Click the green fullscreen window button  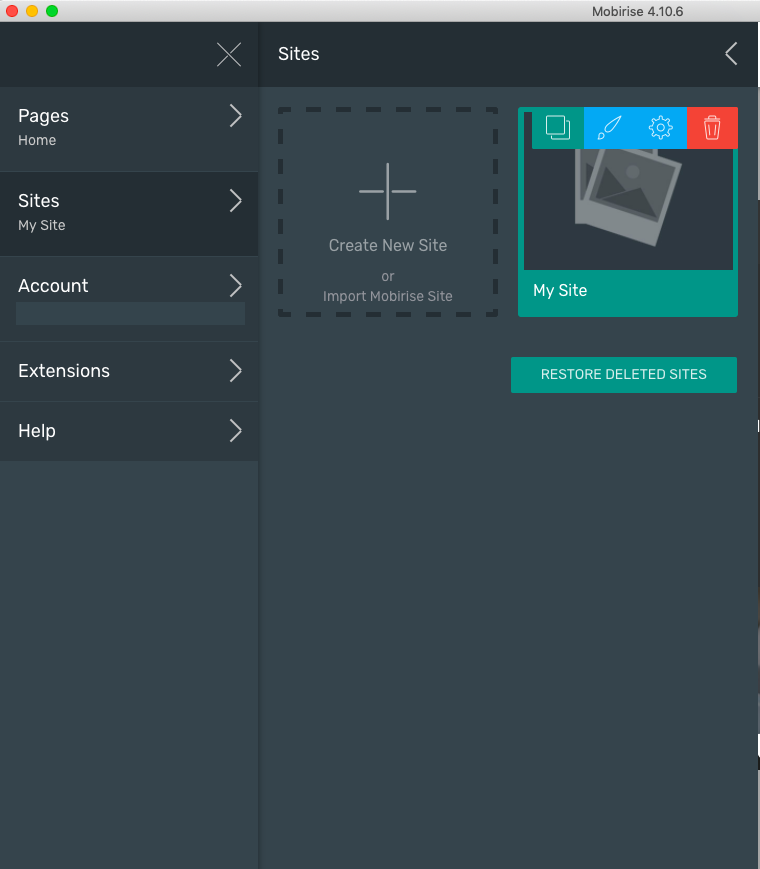tap(52, 11)
